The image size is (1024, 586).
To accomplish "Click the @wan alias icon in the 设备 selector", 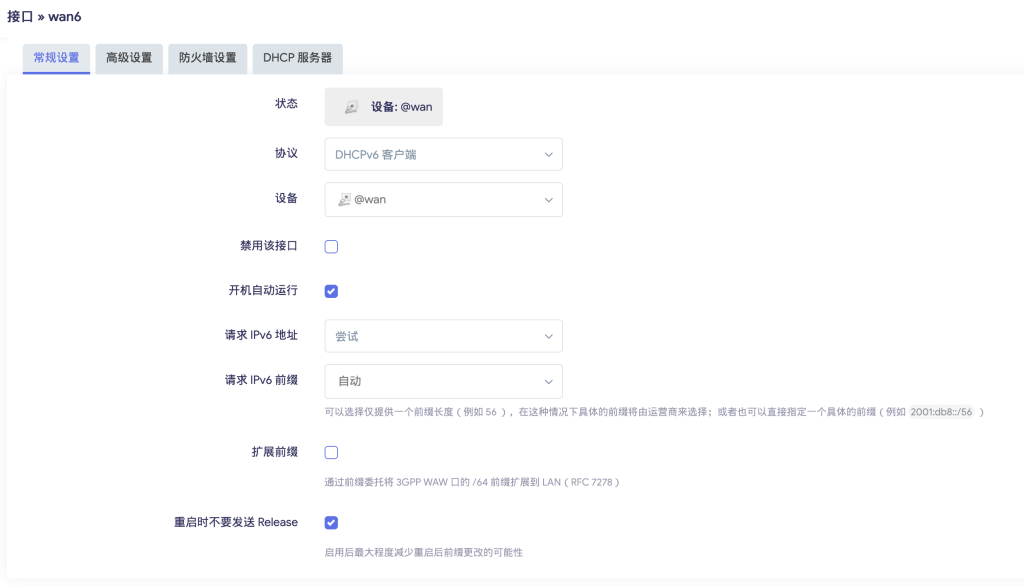I will [344, 200].
